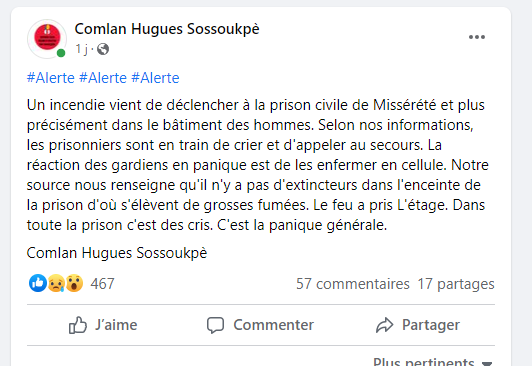The image size is (532, 366).
Task: Click the globe public visibility icon
Action: point(103,49)
